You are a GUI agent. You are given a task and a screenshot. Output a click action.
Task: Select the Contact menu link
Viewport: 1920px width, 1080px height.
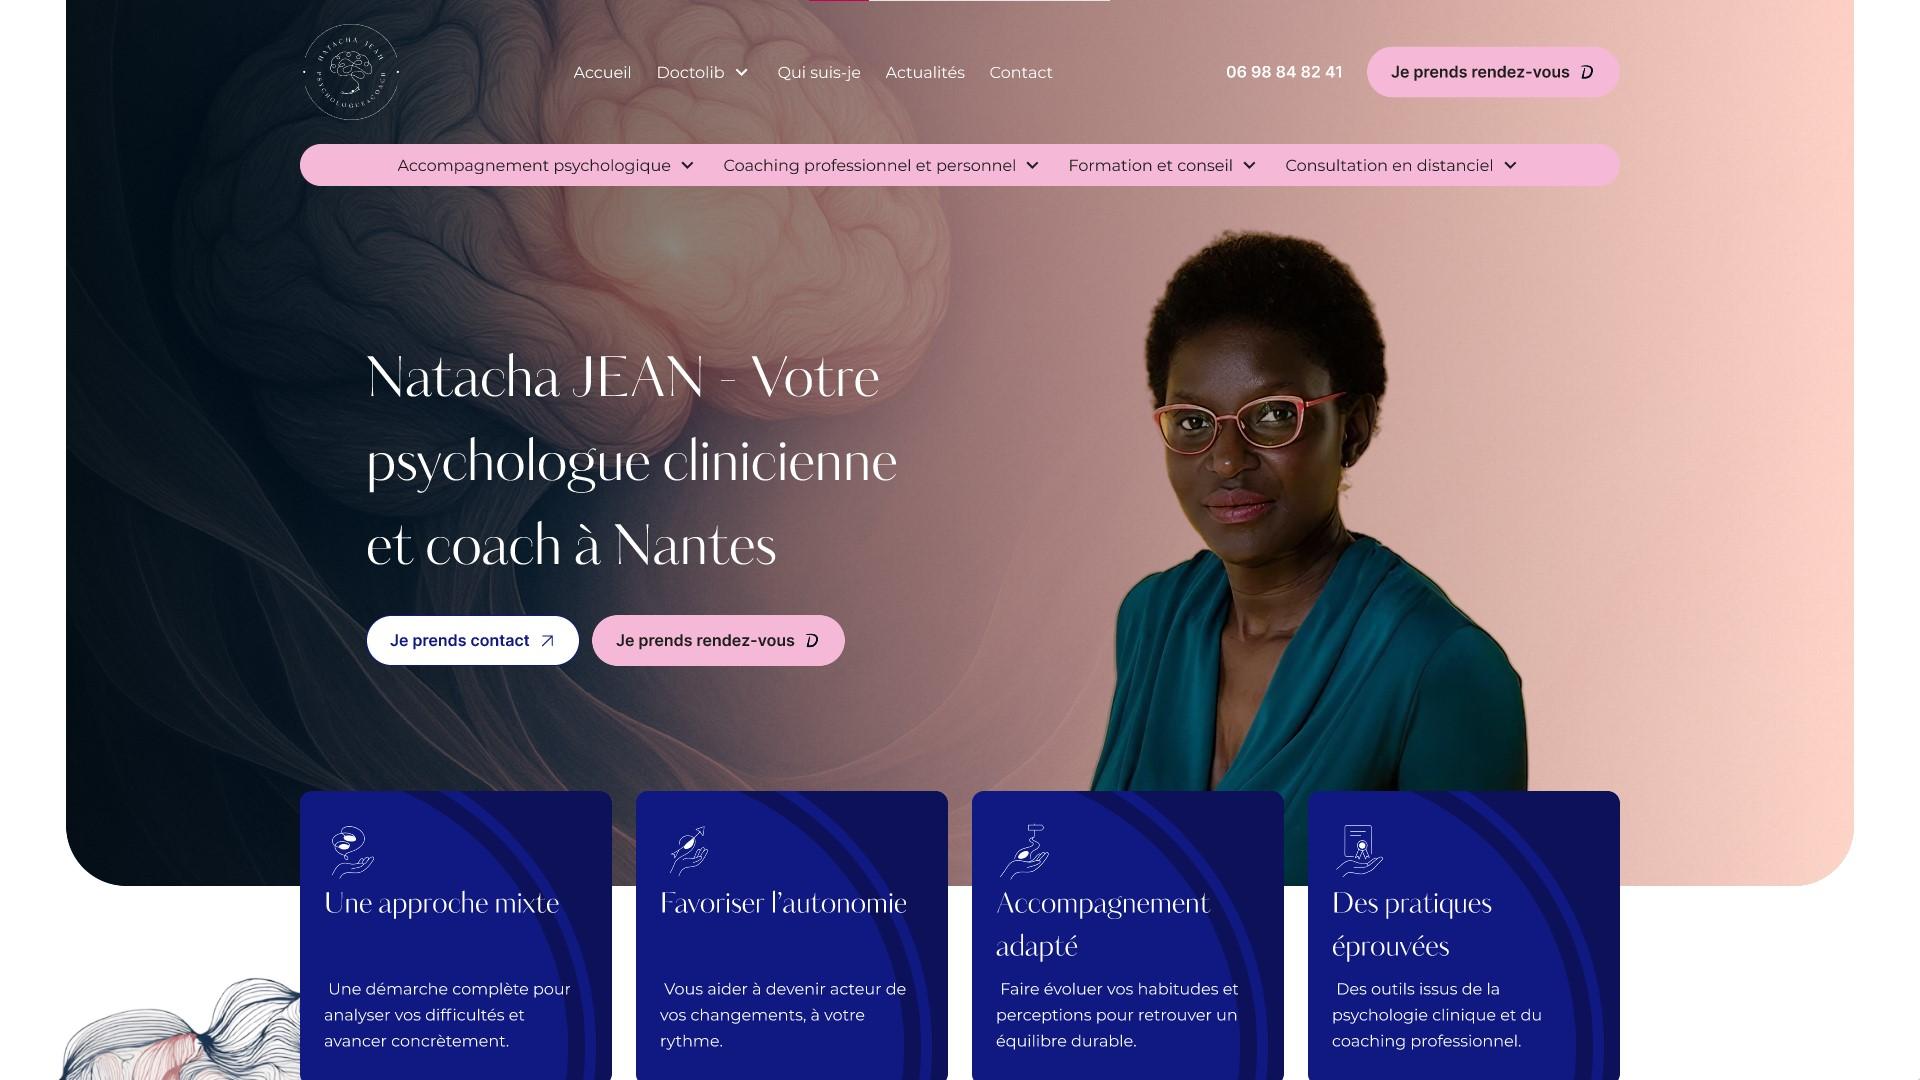coord(1020,72)
